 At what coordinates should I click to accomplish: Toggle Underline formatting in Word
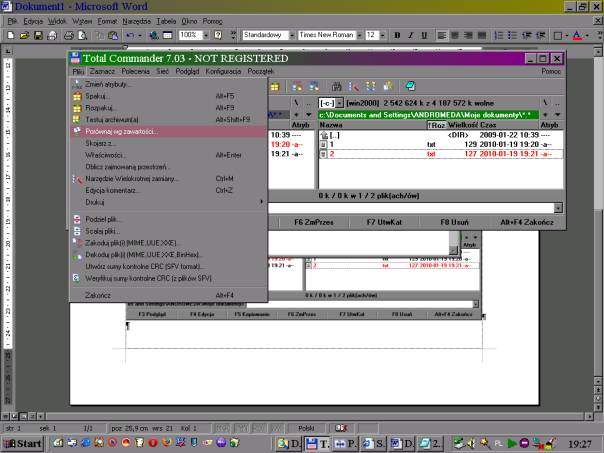point(424,35)
